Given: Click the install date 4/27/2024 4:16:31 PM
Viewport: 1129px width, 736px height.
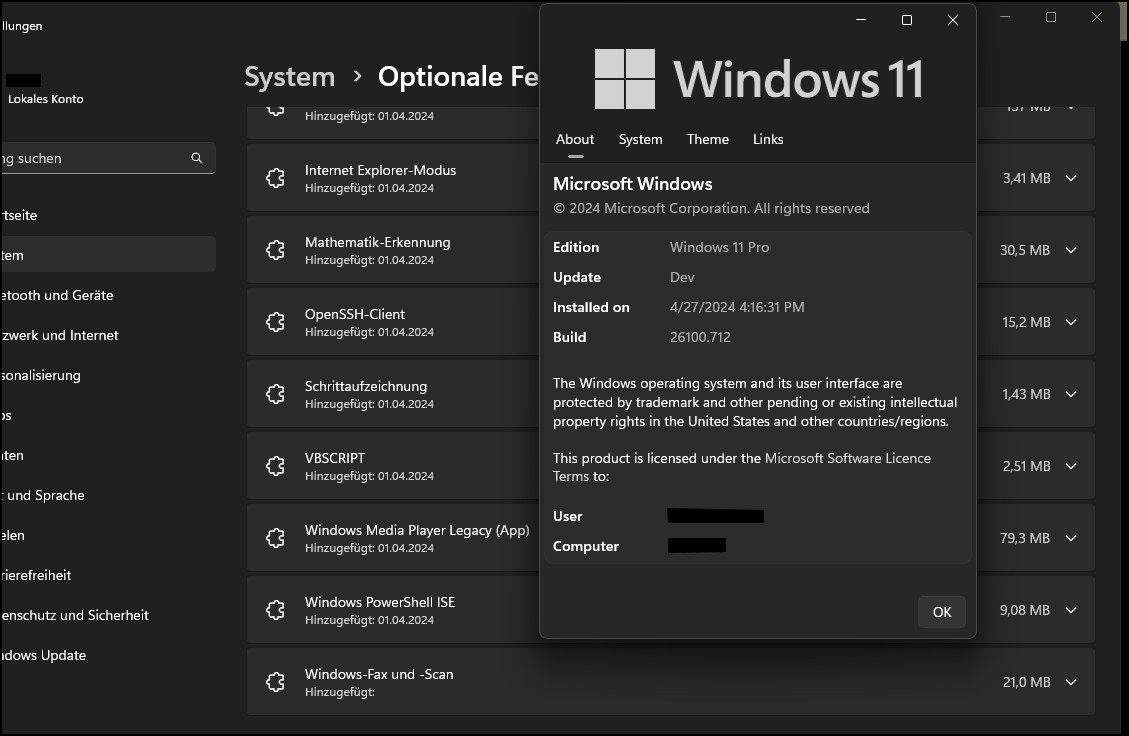Looking at the screenshot, I should 737,307.
